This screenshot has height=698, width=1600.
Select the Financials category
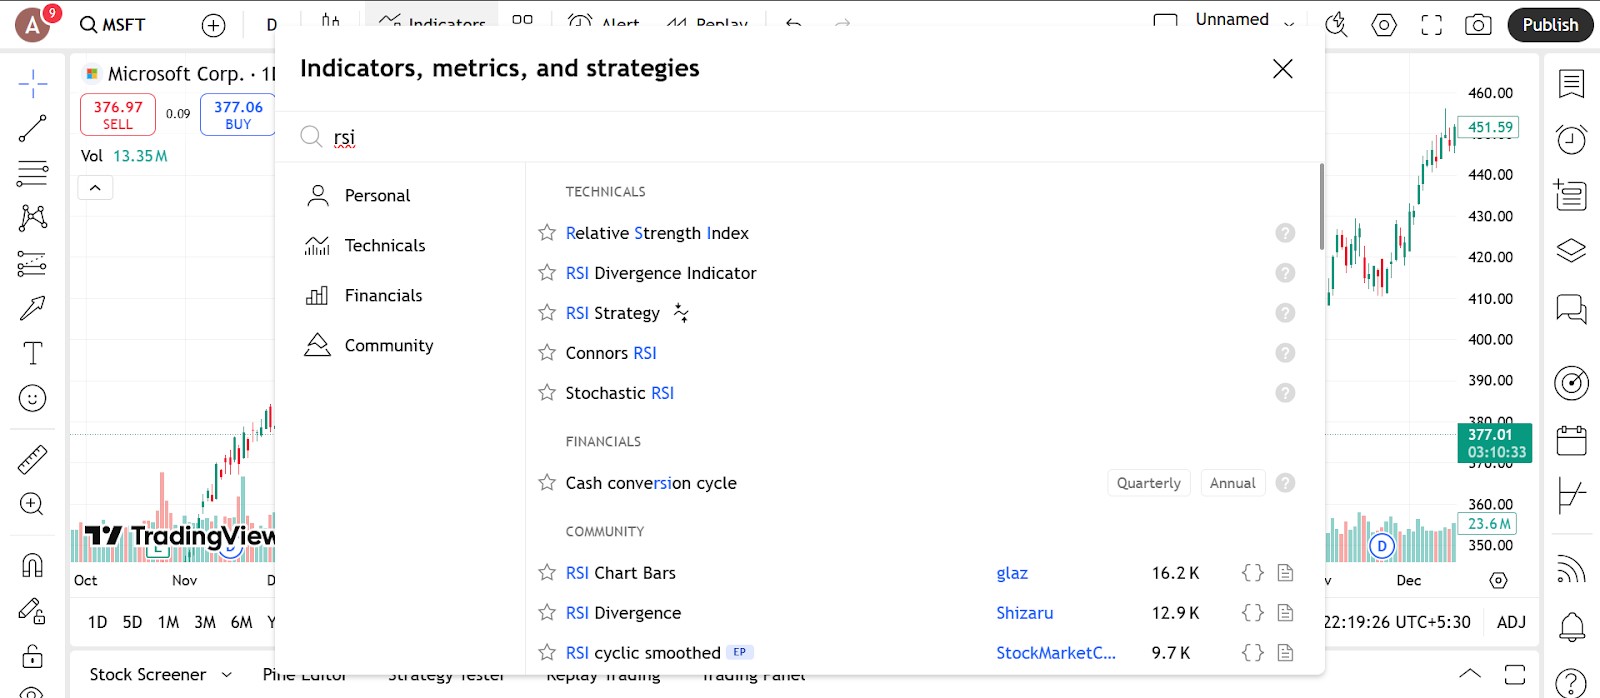(x=365, y=296)
